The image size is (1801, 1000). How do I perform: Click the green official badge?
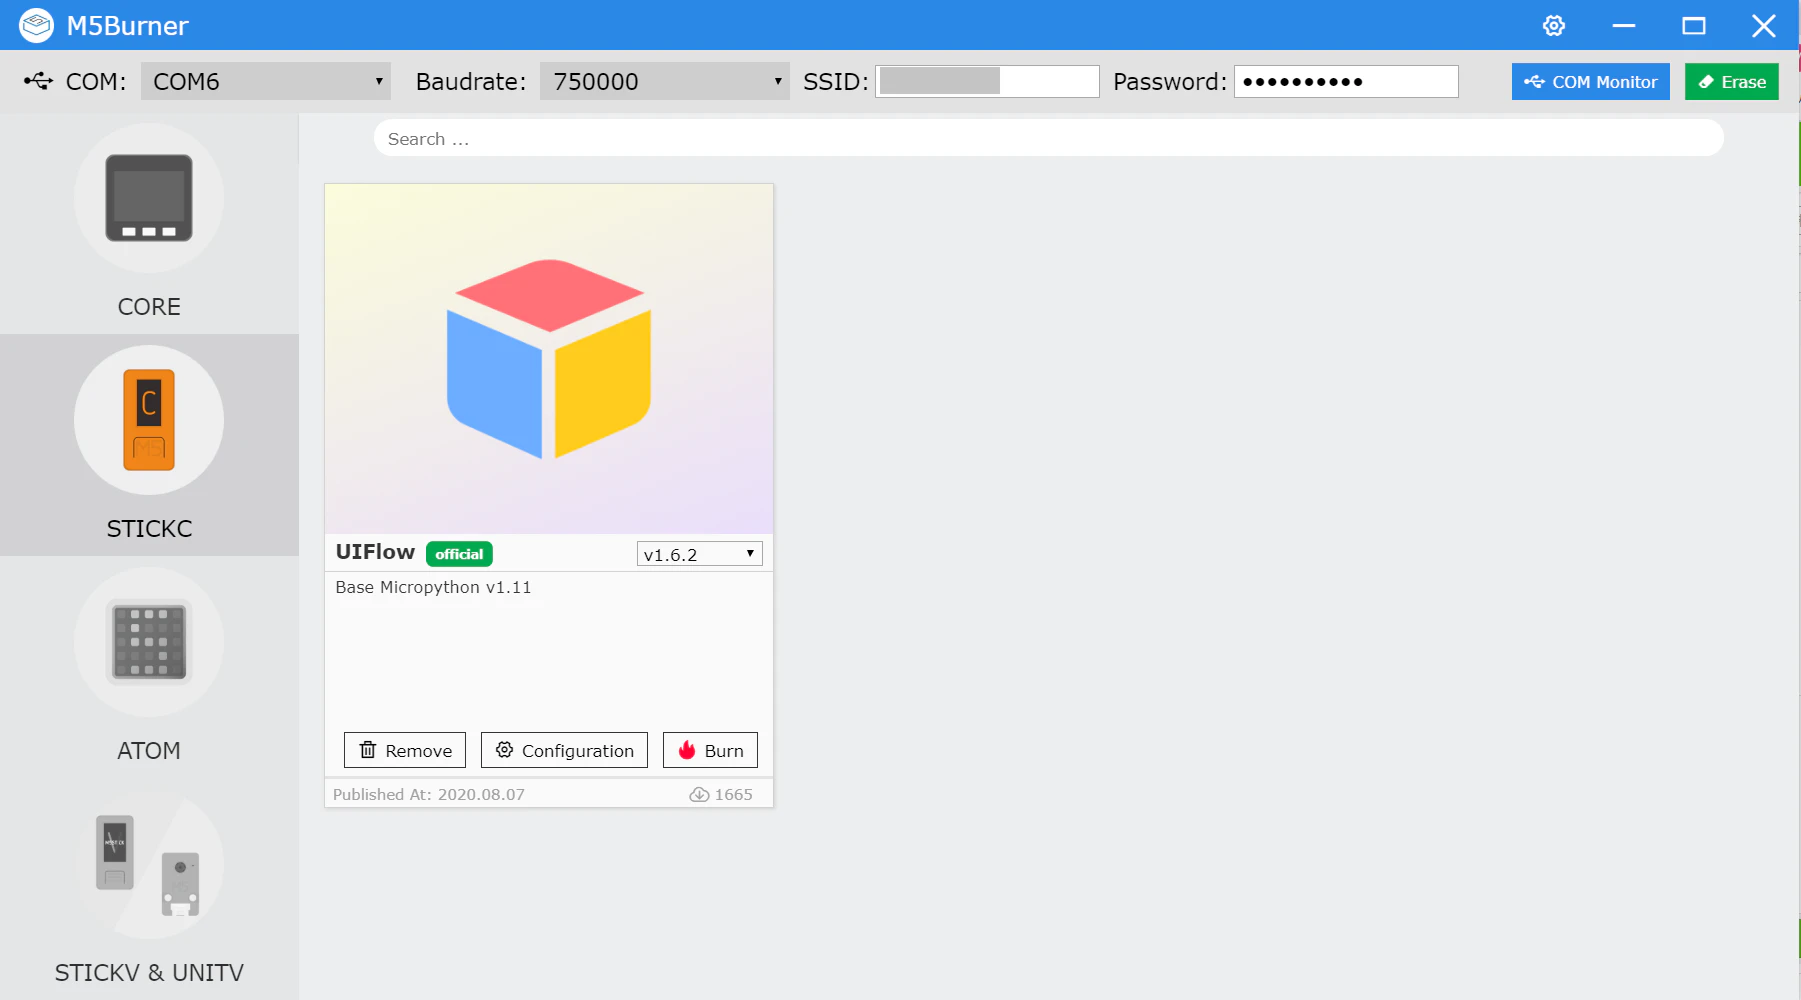459,554
